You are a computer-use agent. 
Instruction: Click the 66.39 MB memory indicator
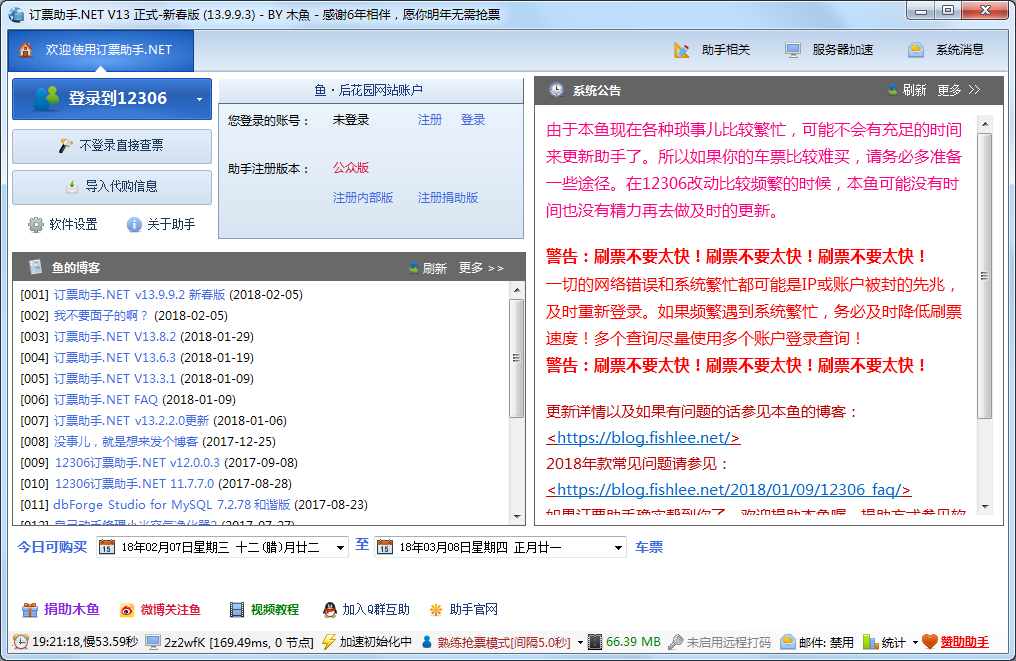[x=625, y=642]
